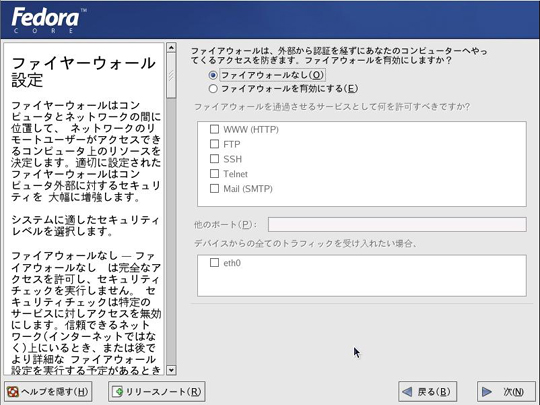Click the help panel scroll-up arrow

(171, 47)
